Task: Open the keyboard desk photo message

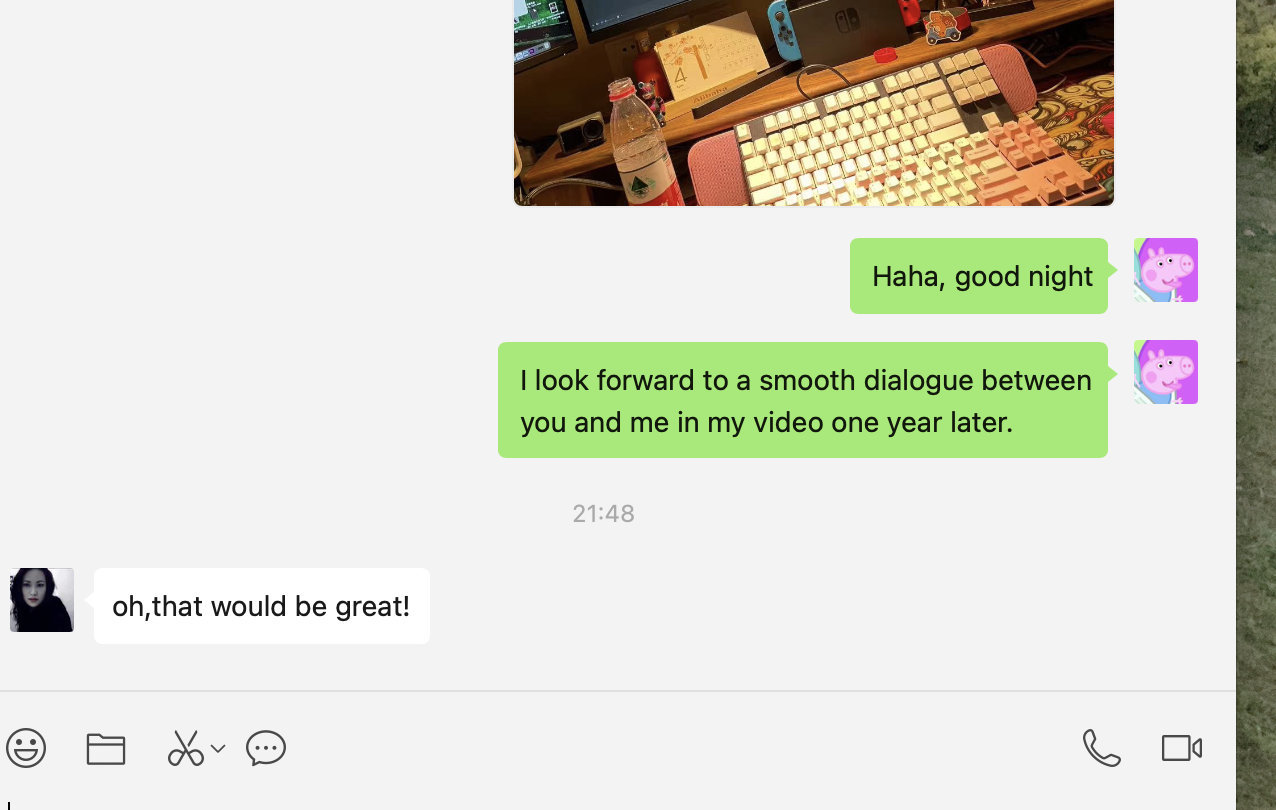Action: click(814, 102)
